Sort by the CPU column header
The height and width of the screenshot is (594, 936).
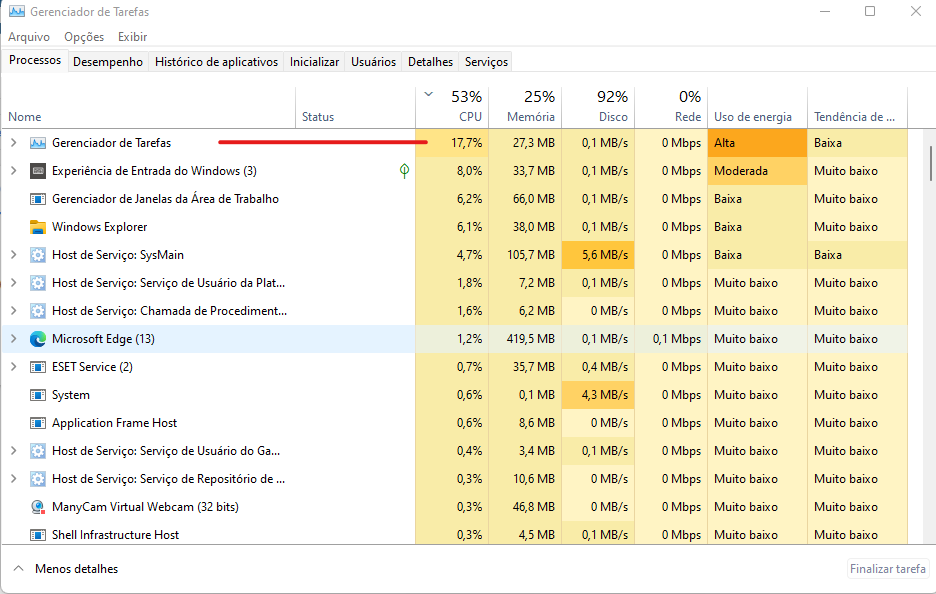point(452,107)
